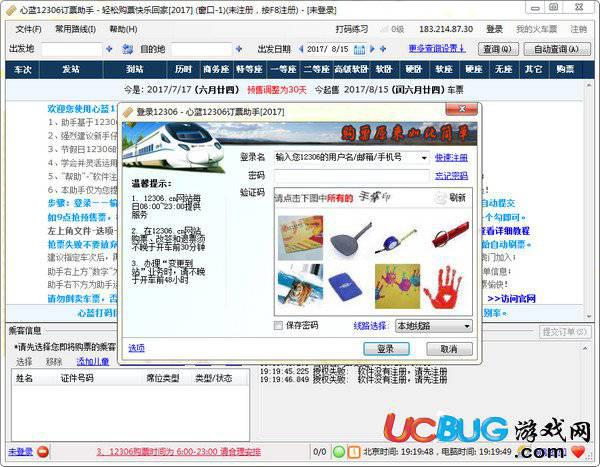Click 打码练习 in the menu bar
This screenshot has width=600, height=467.
point(352,29)
